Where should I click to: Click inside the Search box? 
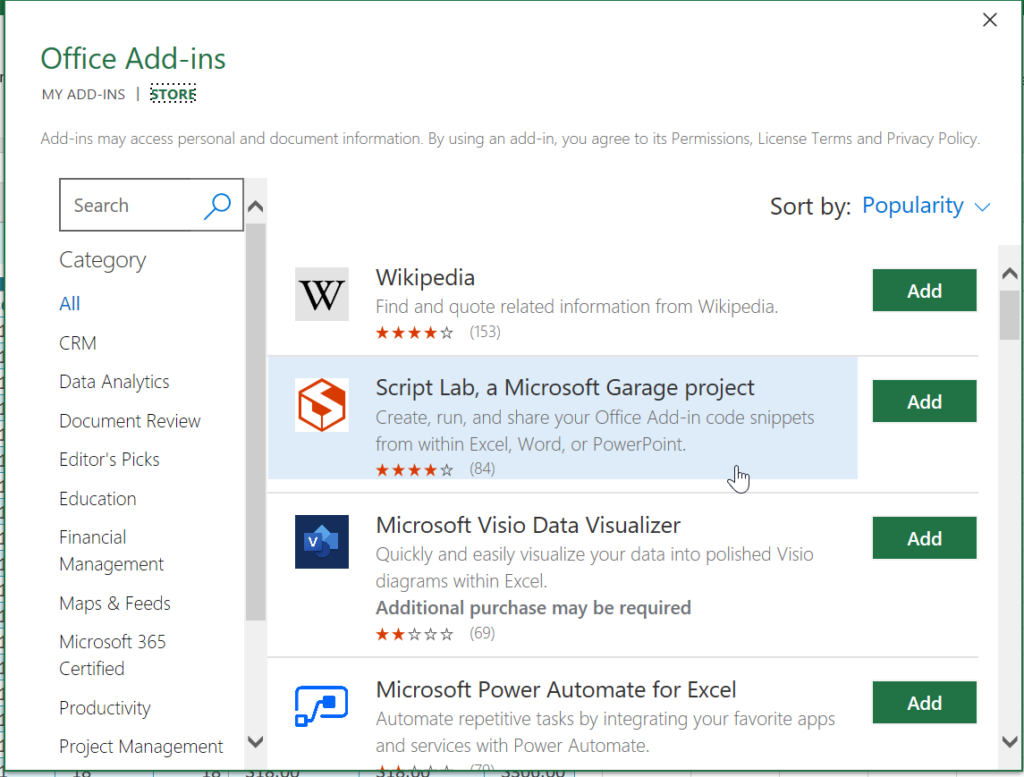tap(130, 205)
